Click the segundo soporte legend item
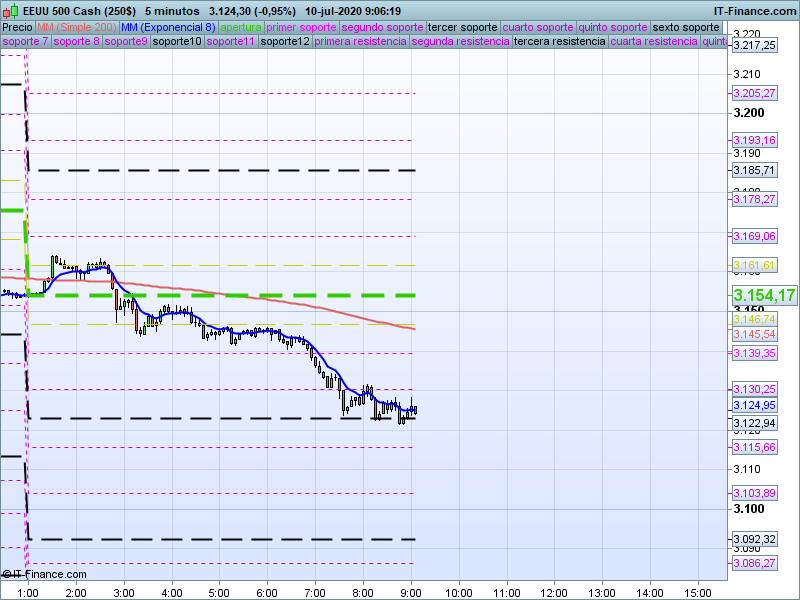 click(382, 27)
